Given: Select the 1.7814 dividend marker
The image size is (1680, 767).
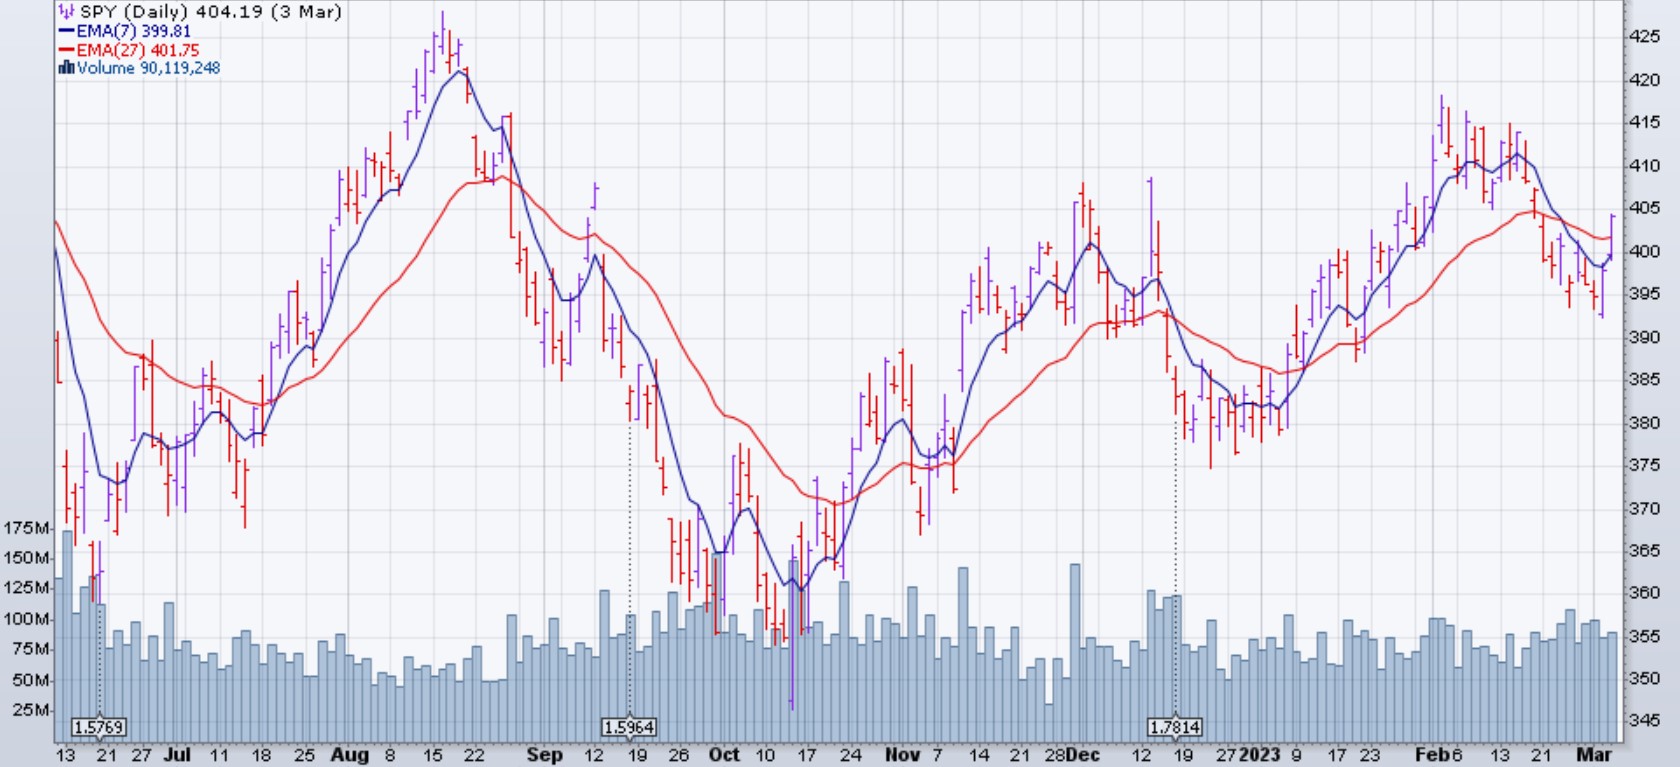Looking at the screenshot, I should point(1175,727).
